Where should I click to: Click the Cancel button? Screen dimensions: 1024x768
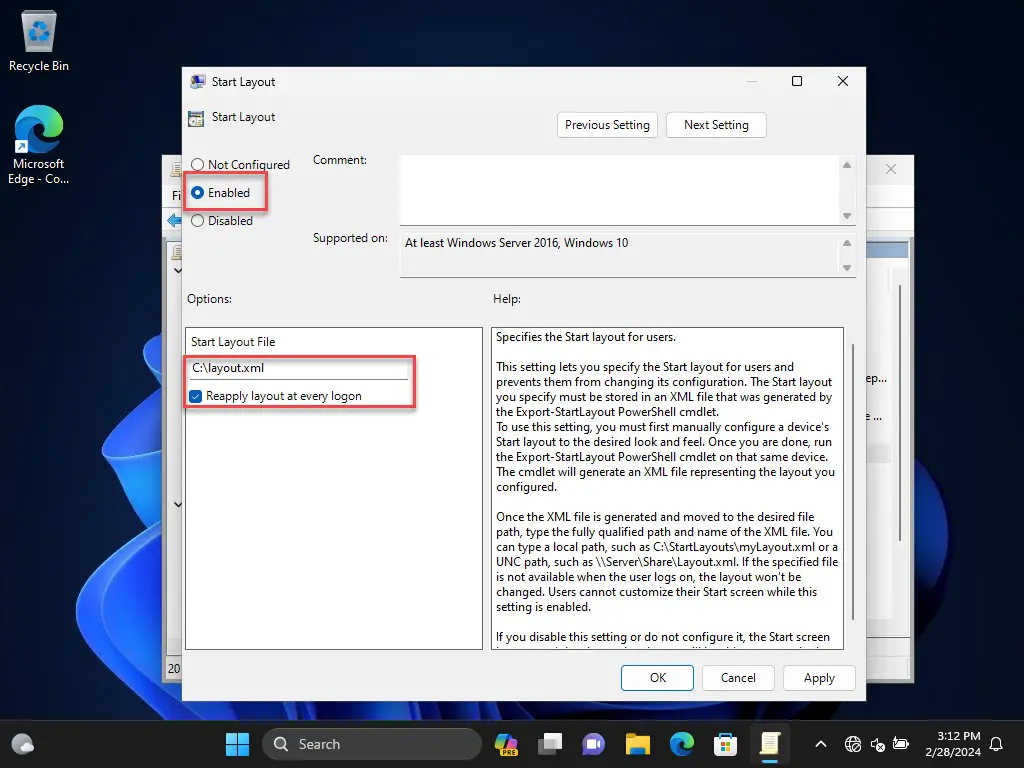739,678
